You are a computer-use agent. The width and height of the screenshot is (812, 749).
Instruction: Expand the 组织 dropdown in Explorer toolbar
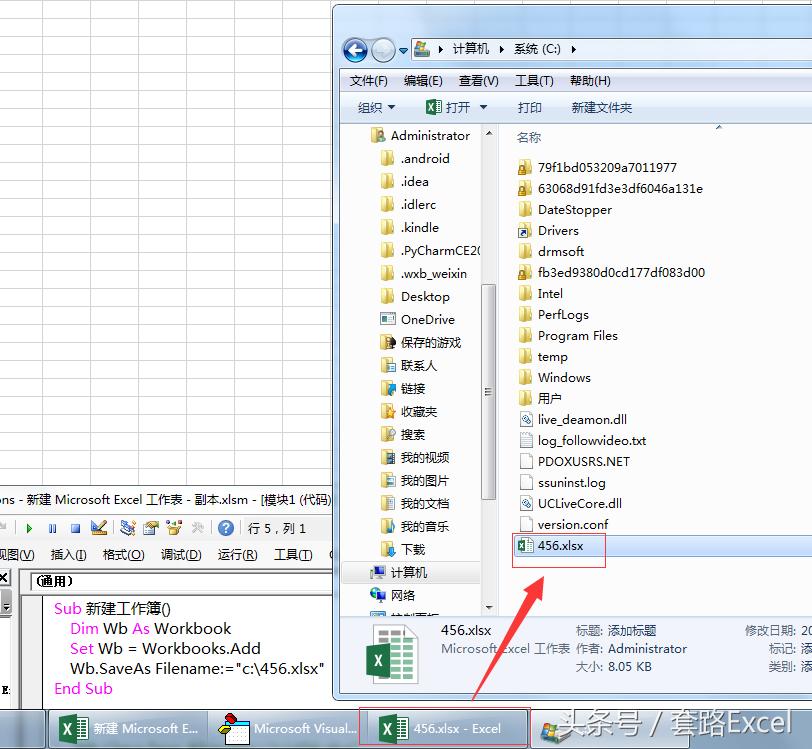coord(376,108)
